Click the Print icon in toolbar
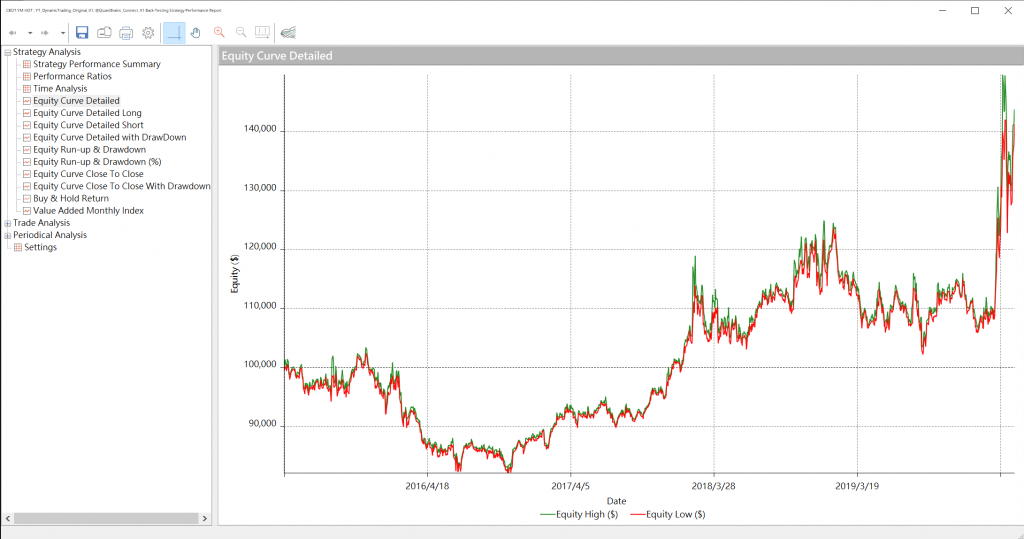The image size is (1024, 539). (126, 33)
